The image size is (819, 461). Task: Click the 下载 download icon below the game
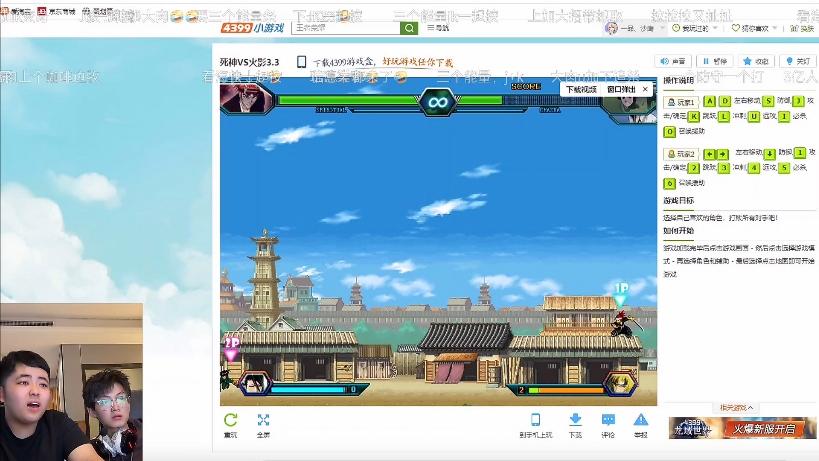[575, 421]
